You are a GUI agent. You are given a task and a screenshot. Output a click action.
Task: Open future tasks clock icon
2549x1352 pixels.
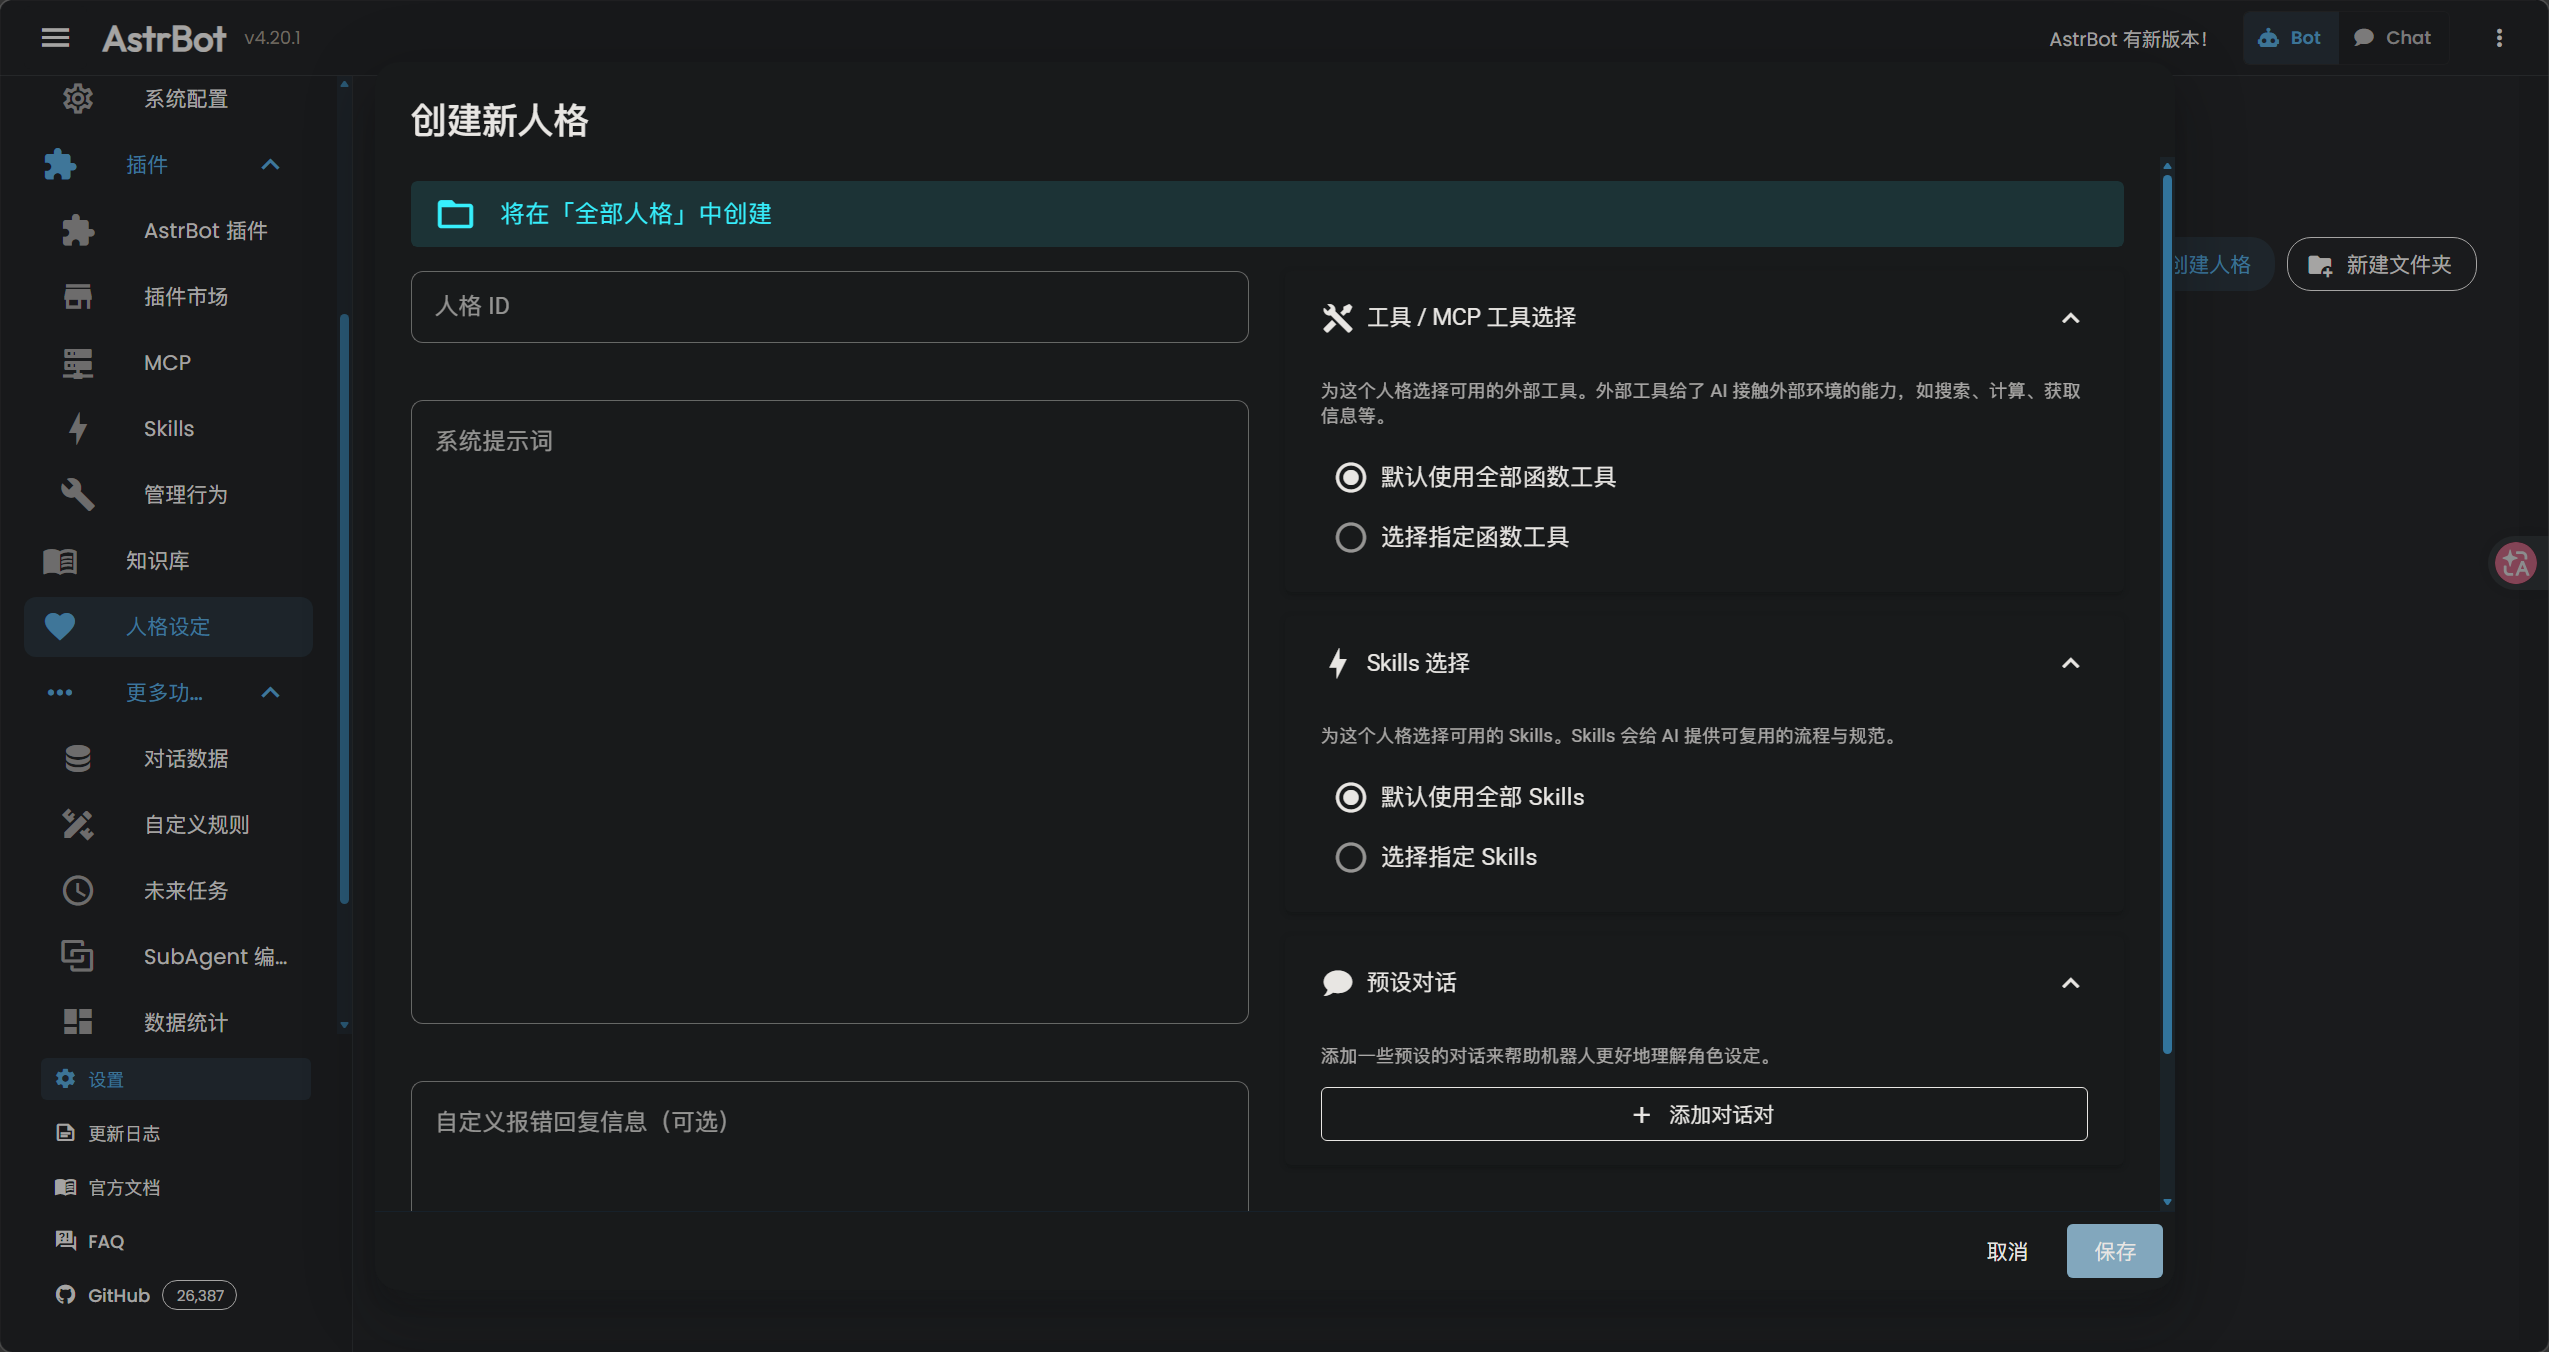click(x=78, y=891)
